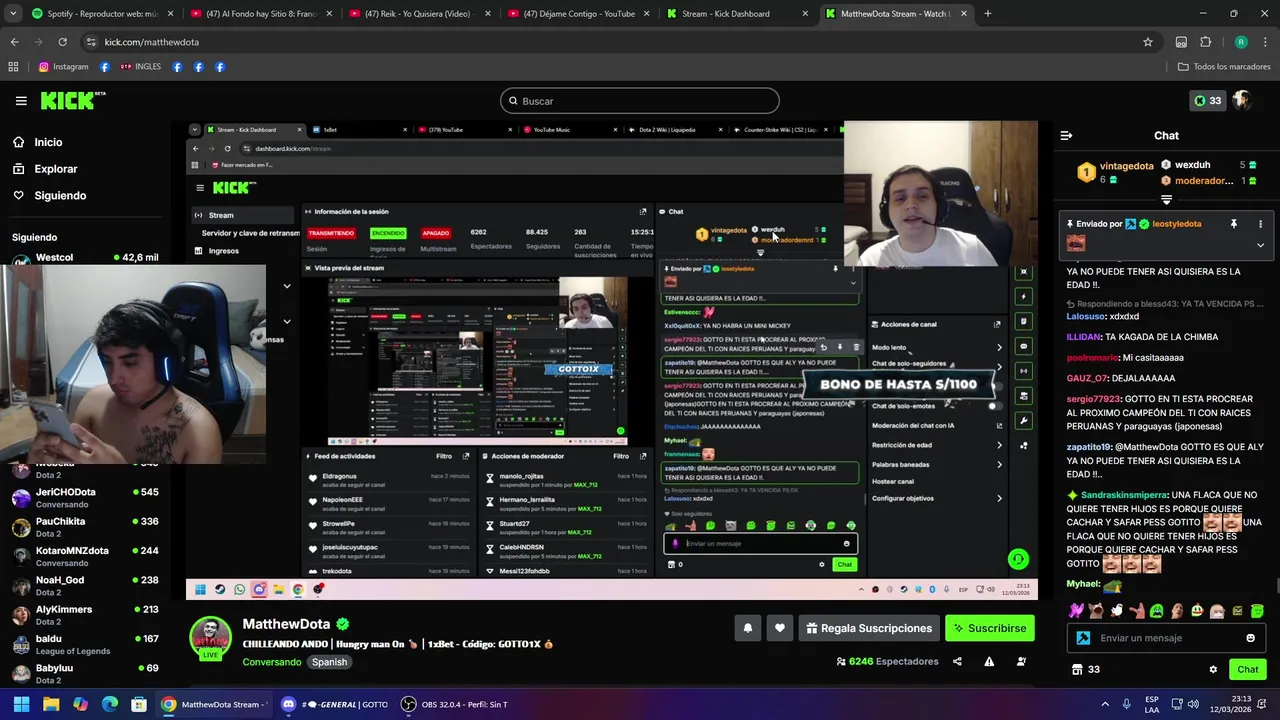Click the Kicks gift shop icon below chat
1280x720 pixels.
pyautogui.click(x=1077, y=669)
